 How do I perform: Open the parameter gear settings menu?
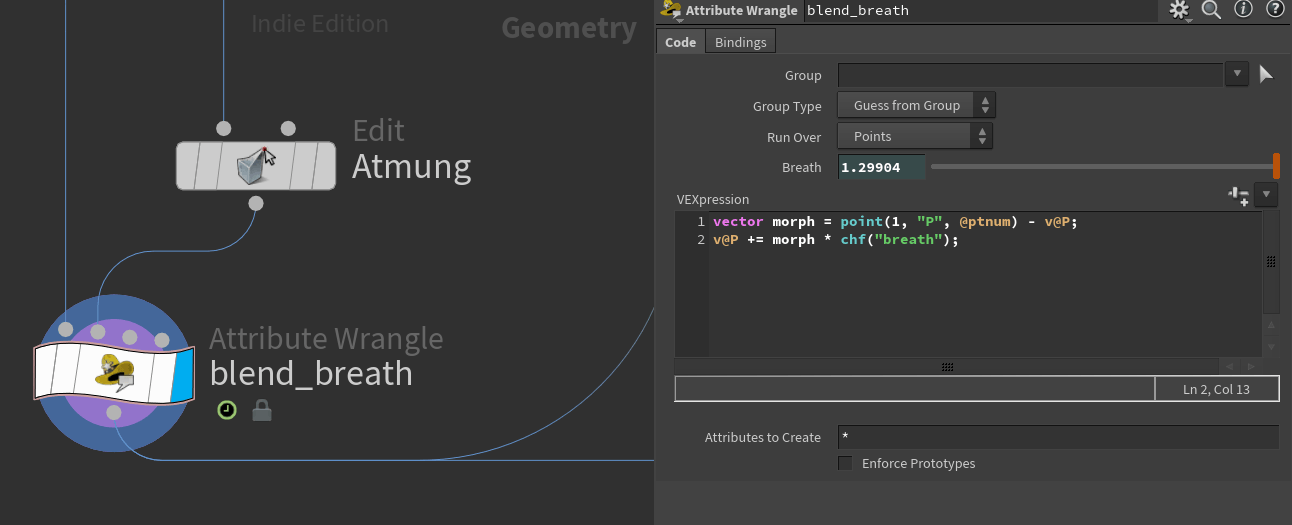pos(1180,11)
